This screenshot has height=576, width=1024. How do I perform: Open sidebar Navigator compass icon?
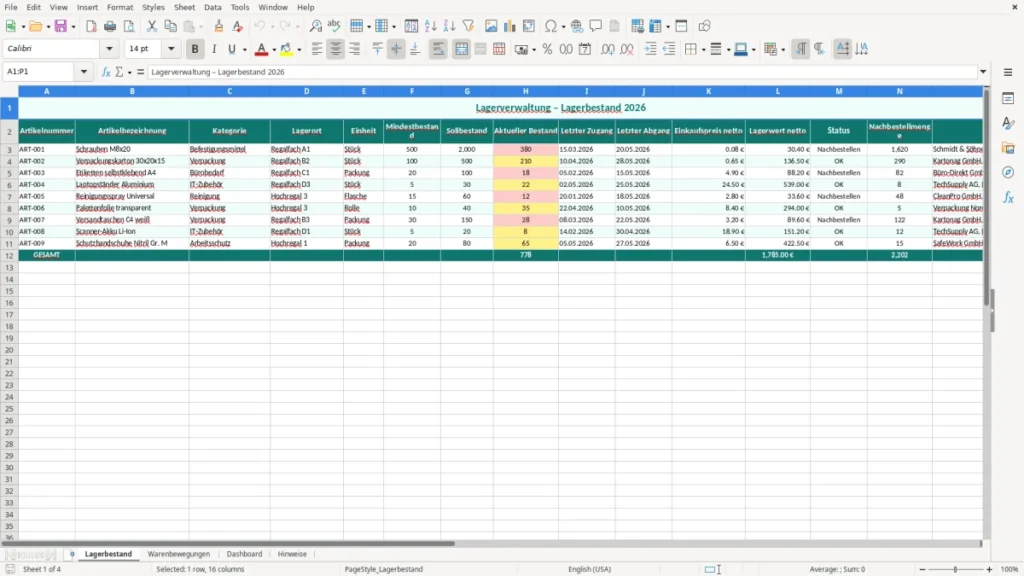pyautogui.click(x=1008, y=172)
